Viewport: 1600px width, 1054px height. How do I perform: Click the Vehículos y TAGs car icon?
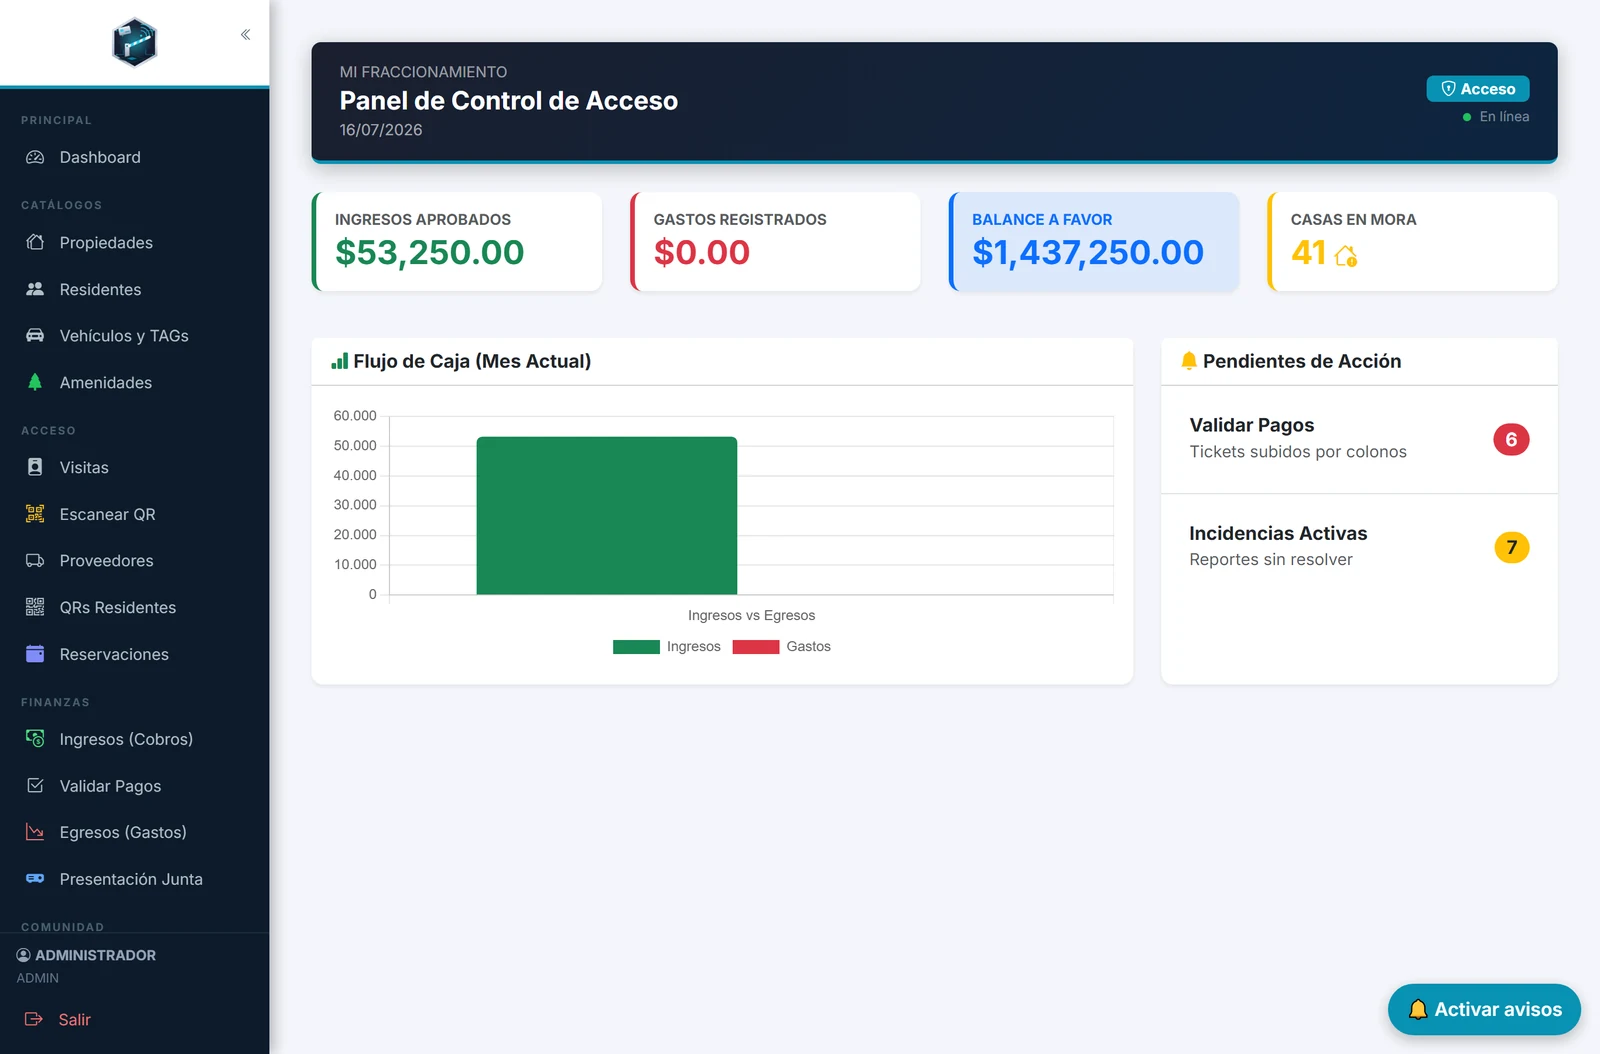[x=35, y=335]
